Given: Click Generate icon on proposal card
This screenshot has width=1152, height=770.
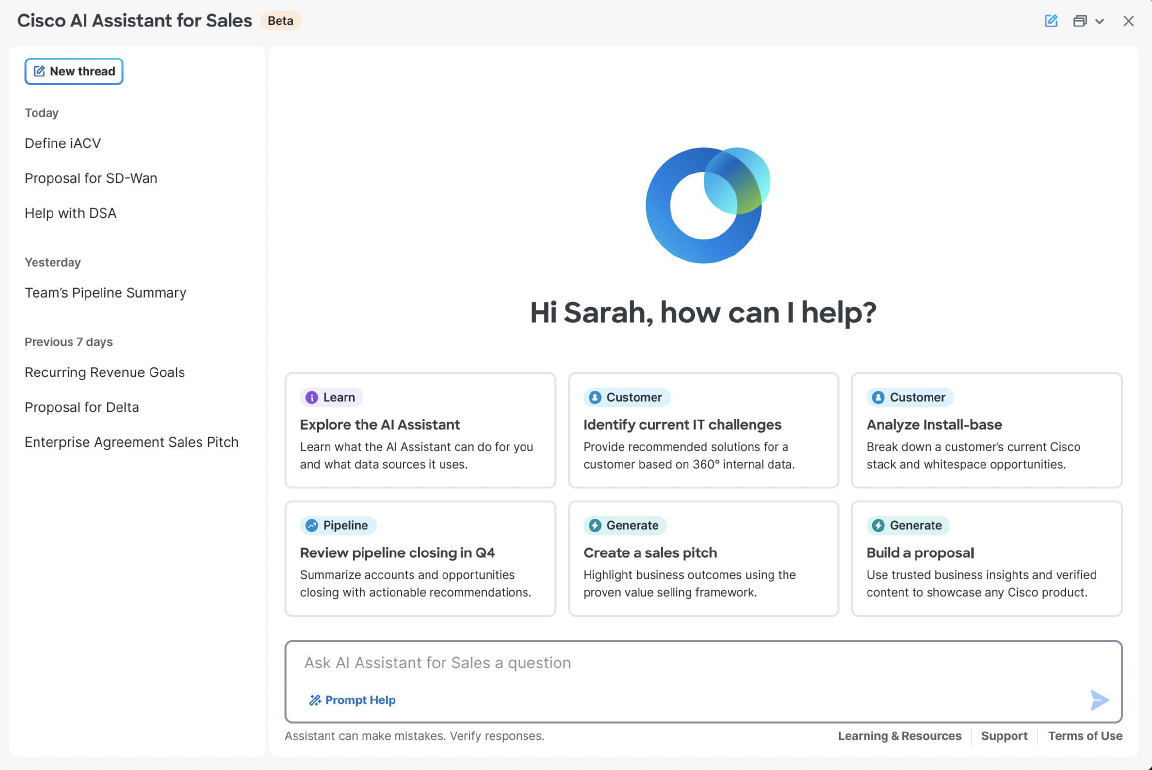Looking at the screenshot, I should [878, 525].
